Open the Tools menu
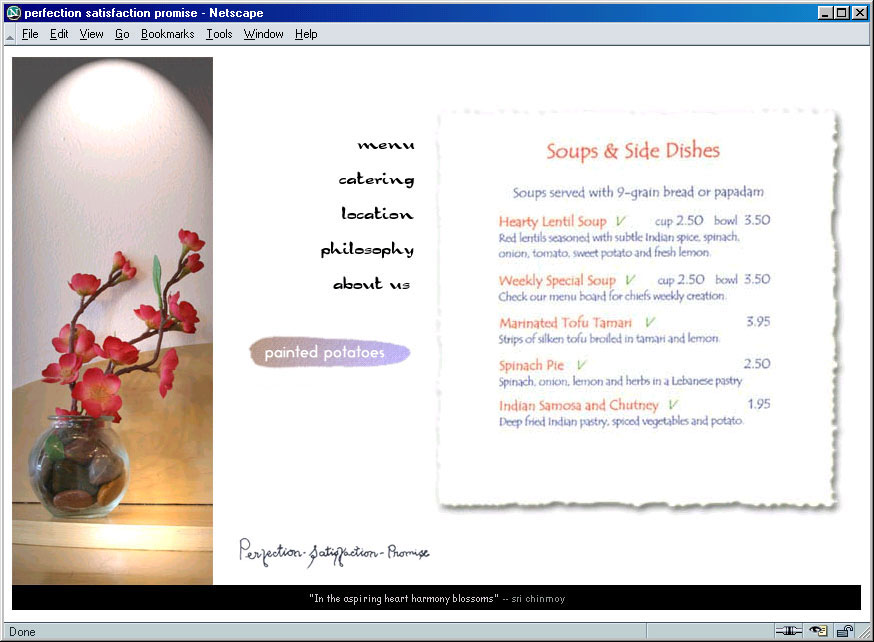 tap(219, 34)
